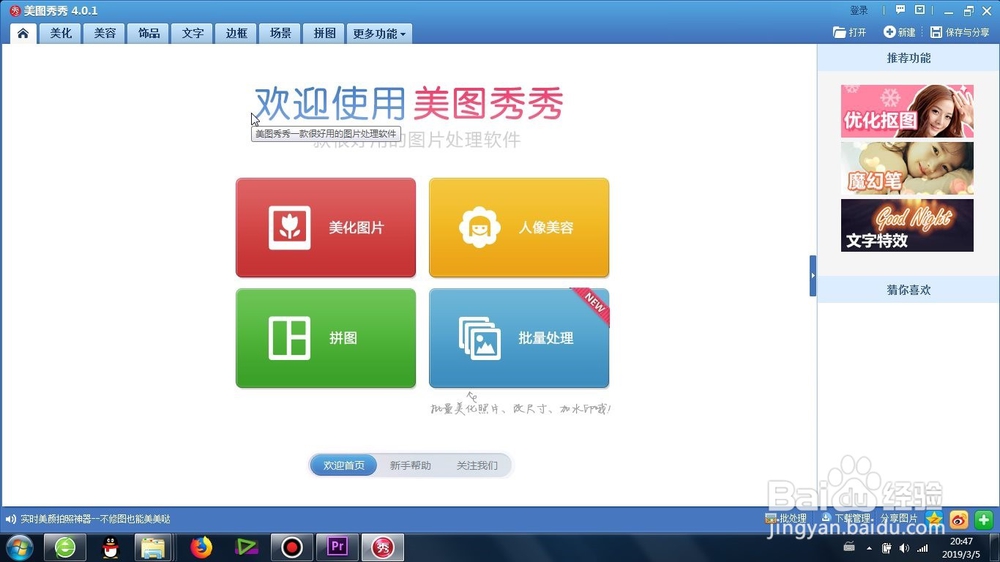Select the 欢迎首页 pill tab
Image resolution: width=1000 pixels, height=562 pixels.
344,465
